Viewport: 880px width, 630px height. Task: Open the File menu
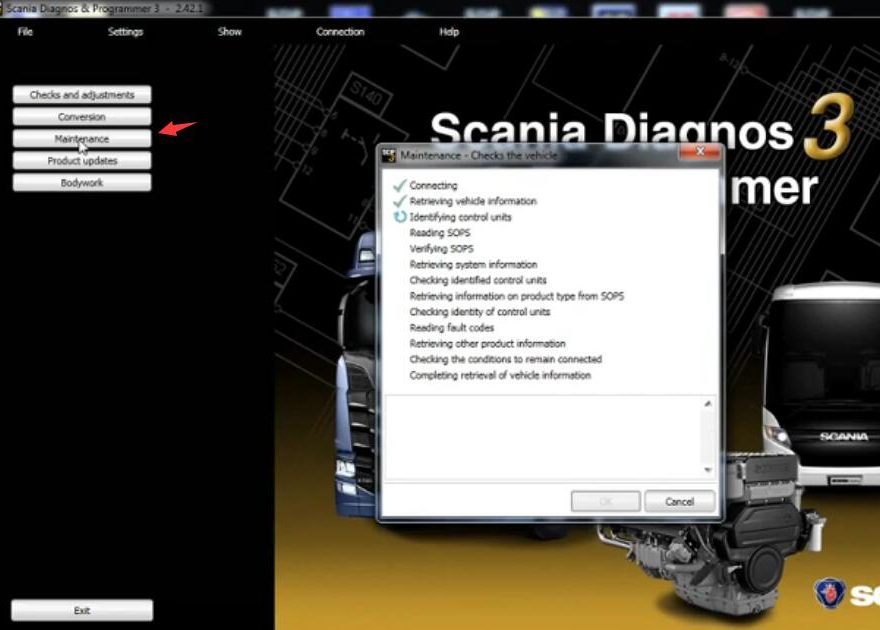point(25,32)
